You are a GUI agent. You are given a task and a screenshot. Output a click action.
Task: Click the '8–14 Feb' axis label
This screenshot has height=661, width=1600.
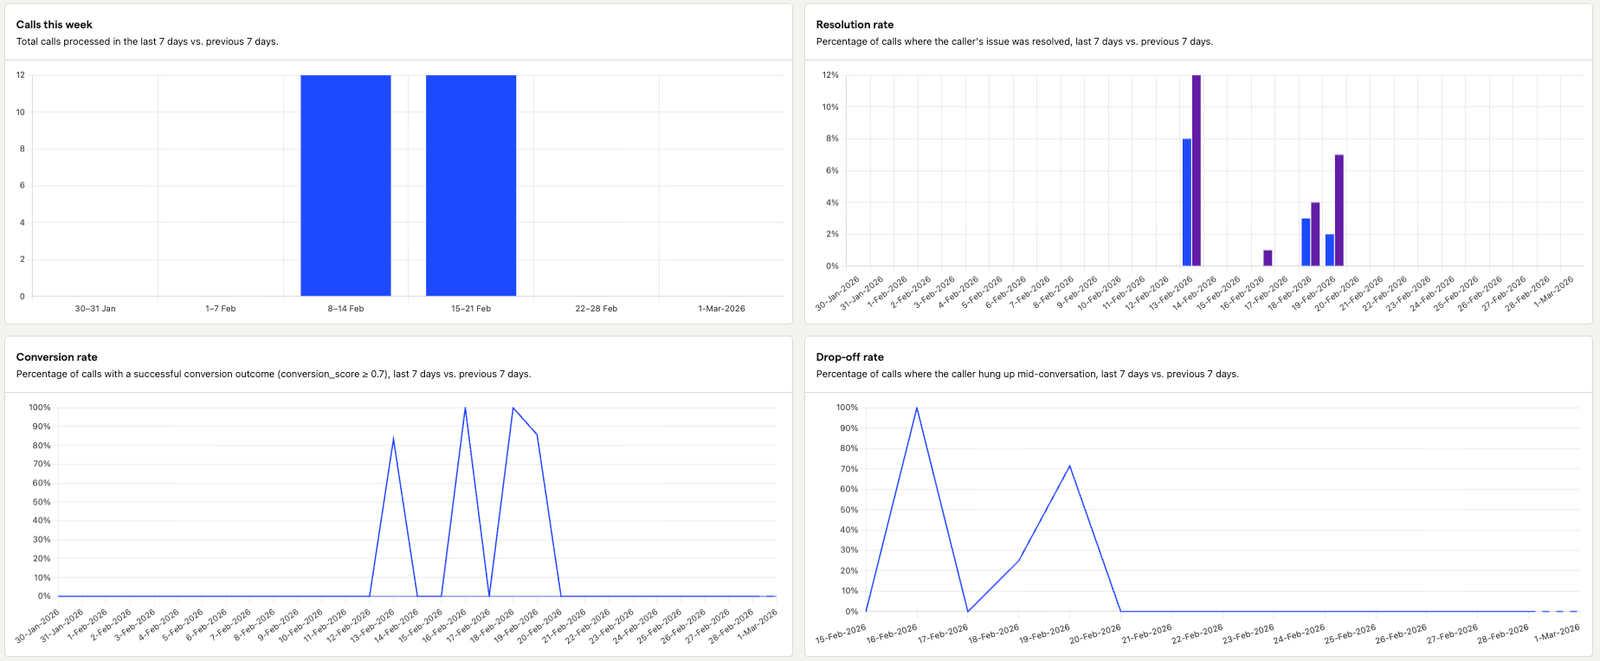coord(346,309)
